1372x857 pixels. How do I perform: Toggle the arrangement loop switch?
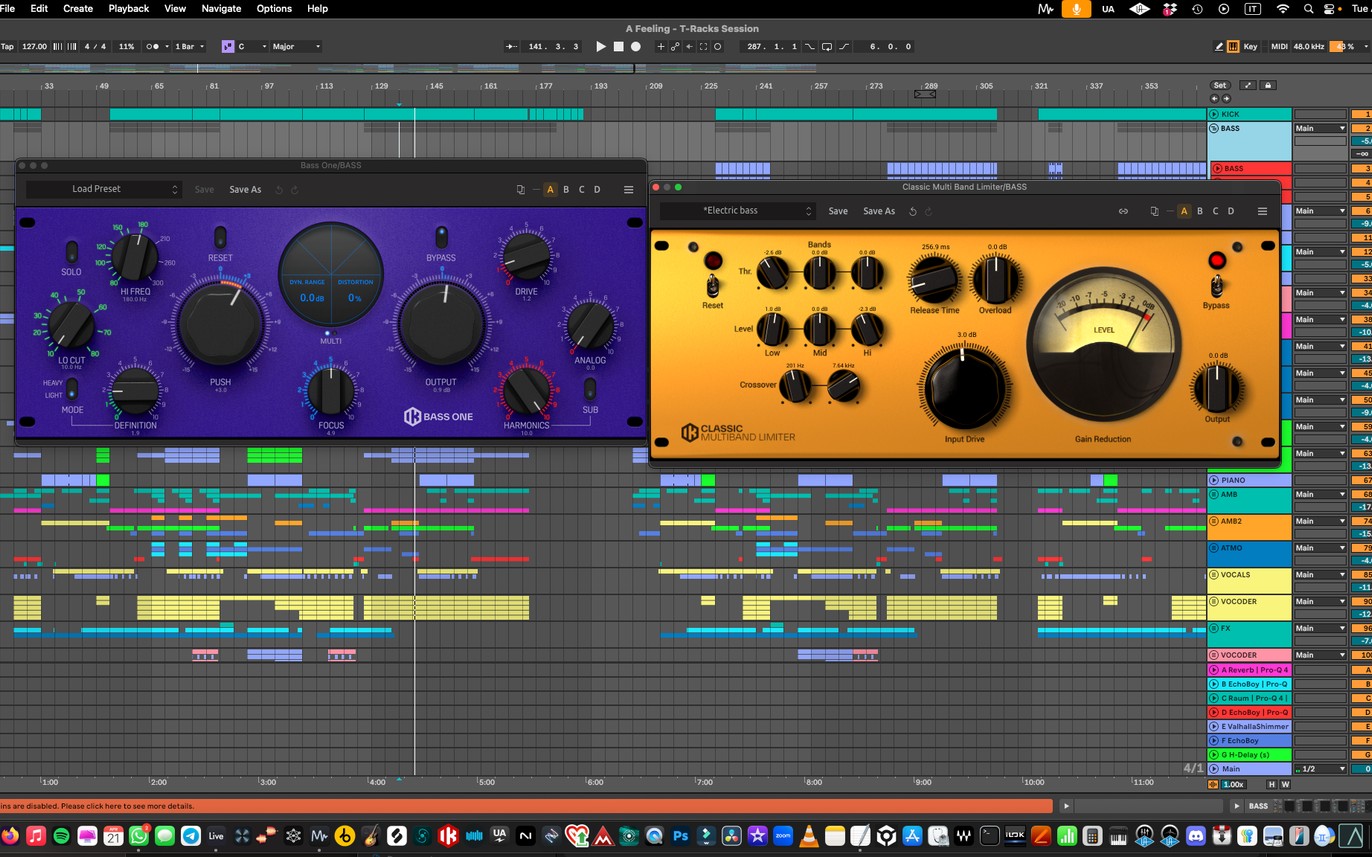pos(826,47)
